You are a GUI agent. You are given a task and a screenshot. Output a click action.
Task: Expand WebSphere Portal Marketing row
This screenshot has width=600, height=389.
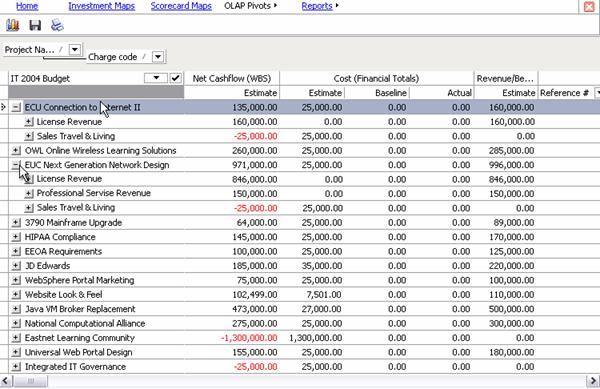pos(16,280)
